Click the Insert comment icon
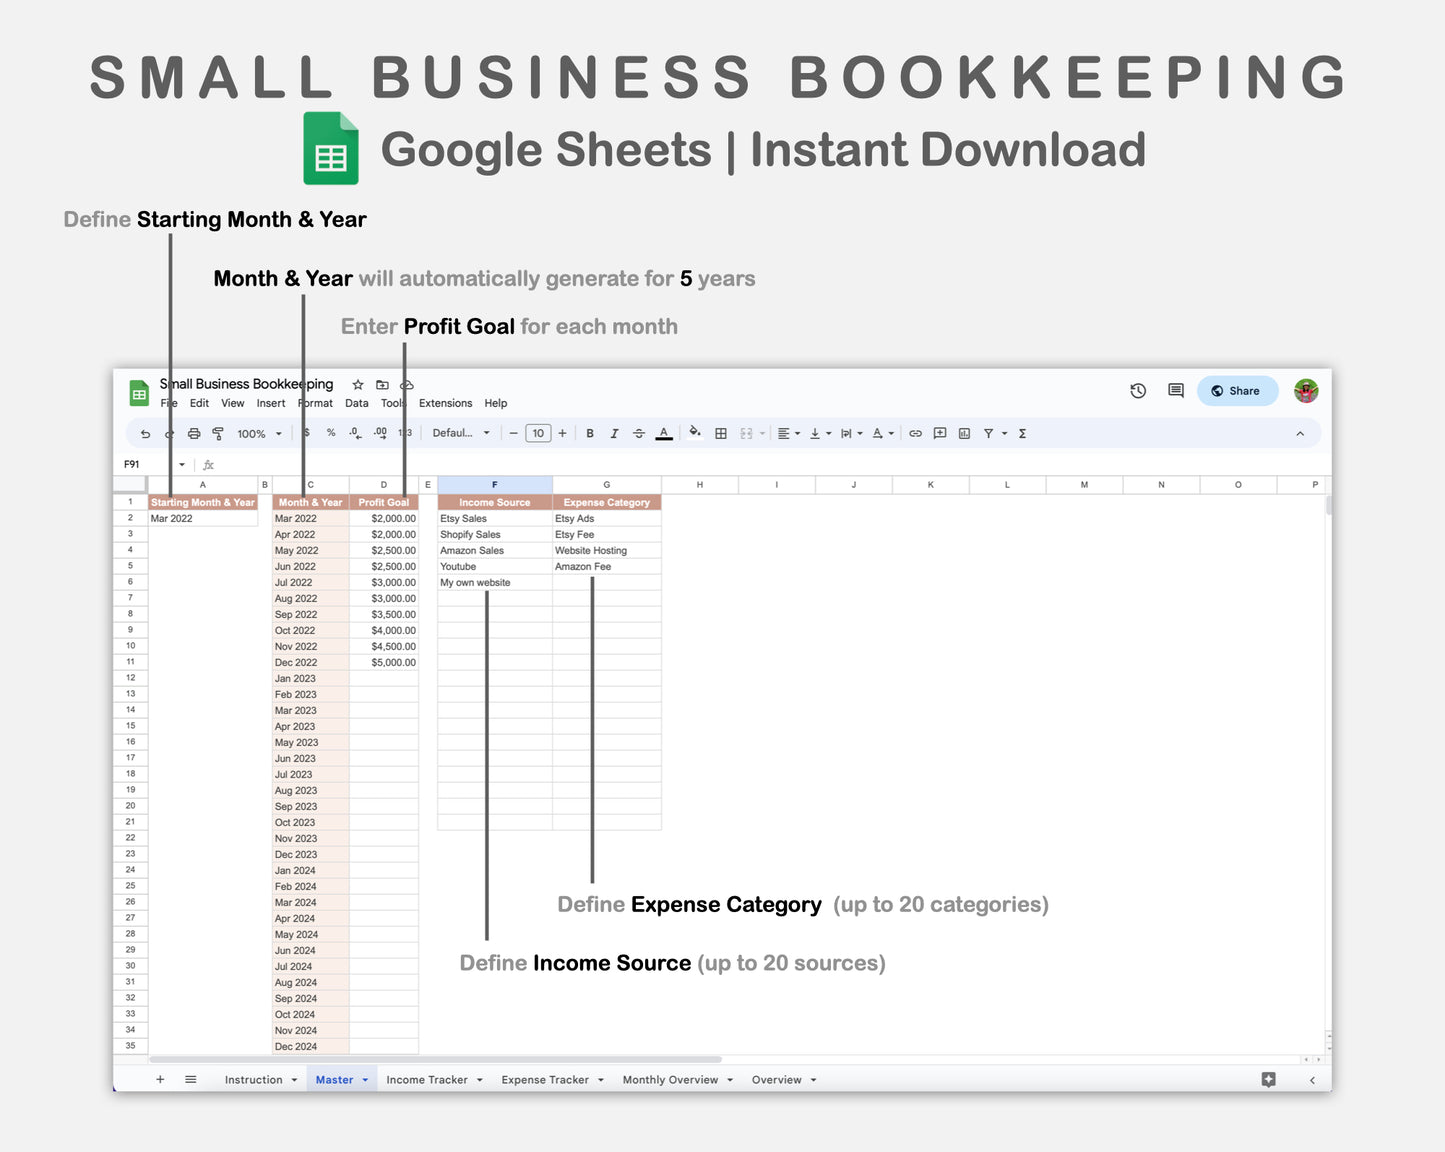1445x1152 pixels. point(939,433)
